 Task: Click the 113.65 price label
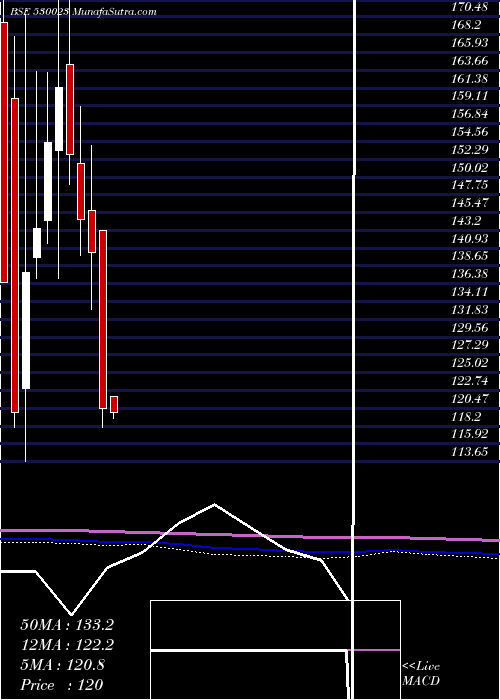tap(470, 452)
